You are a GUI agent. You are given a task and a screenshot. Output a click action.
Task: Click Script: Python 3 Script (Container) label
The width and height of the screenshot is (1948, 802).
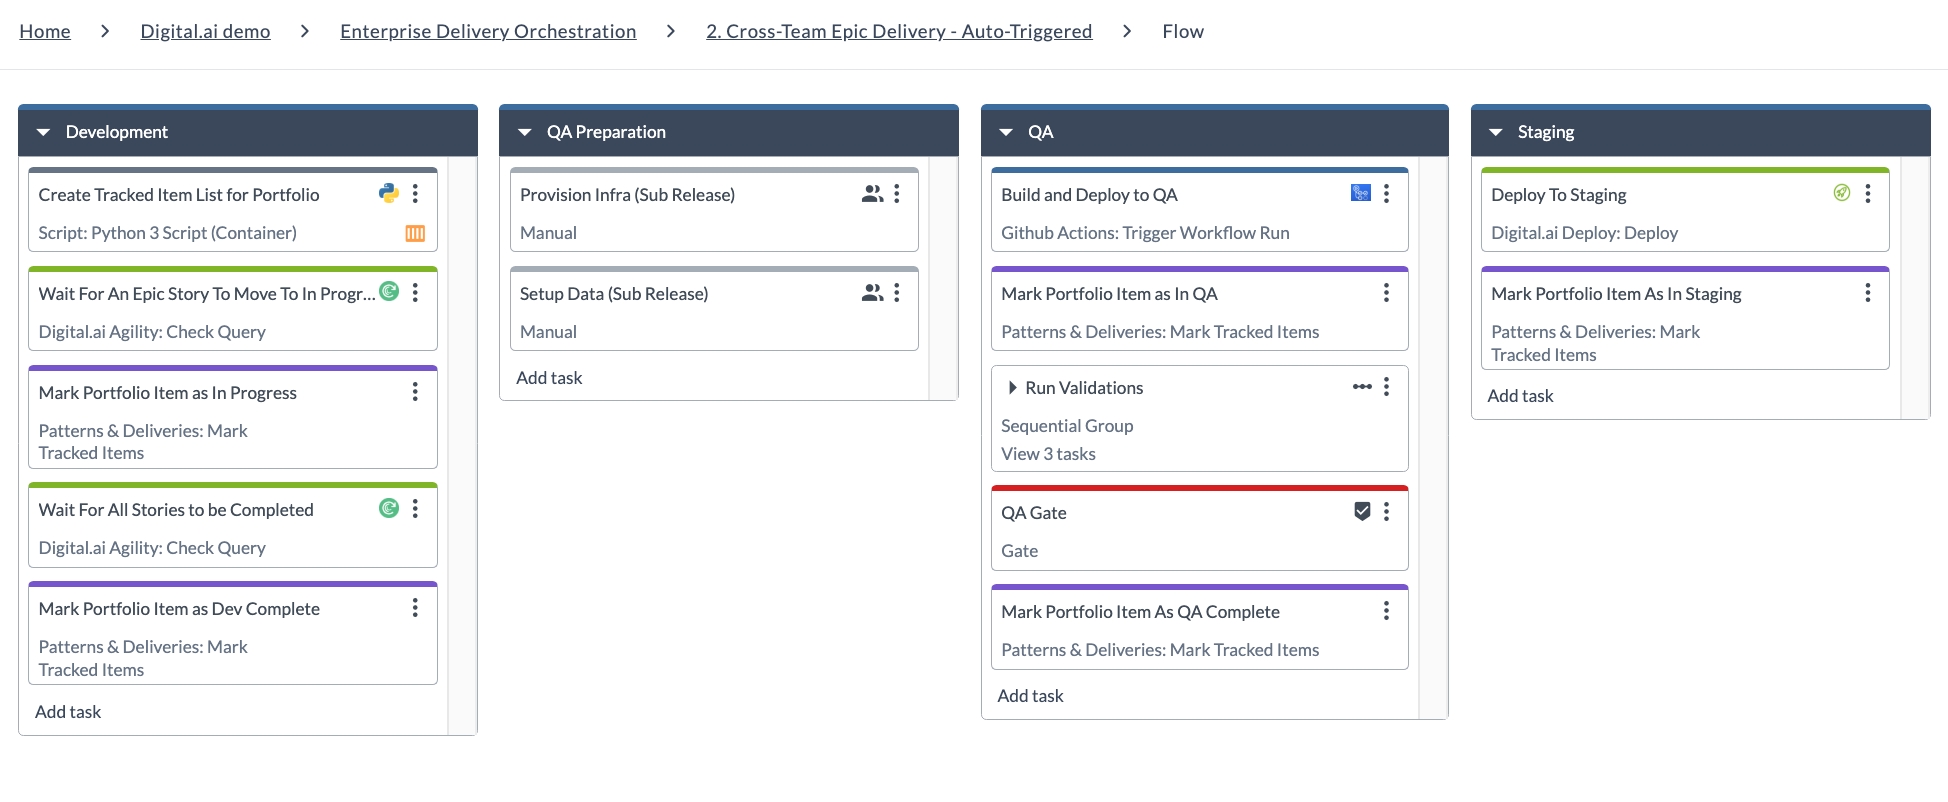[x=167, y=233]
